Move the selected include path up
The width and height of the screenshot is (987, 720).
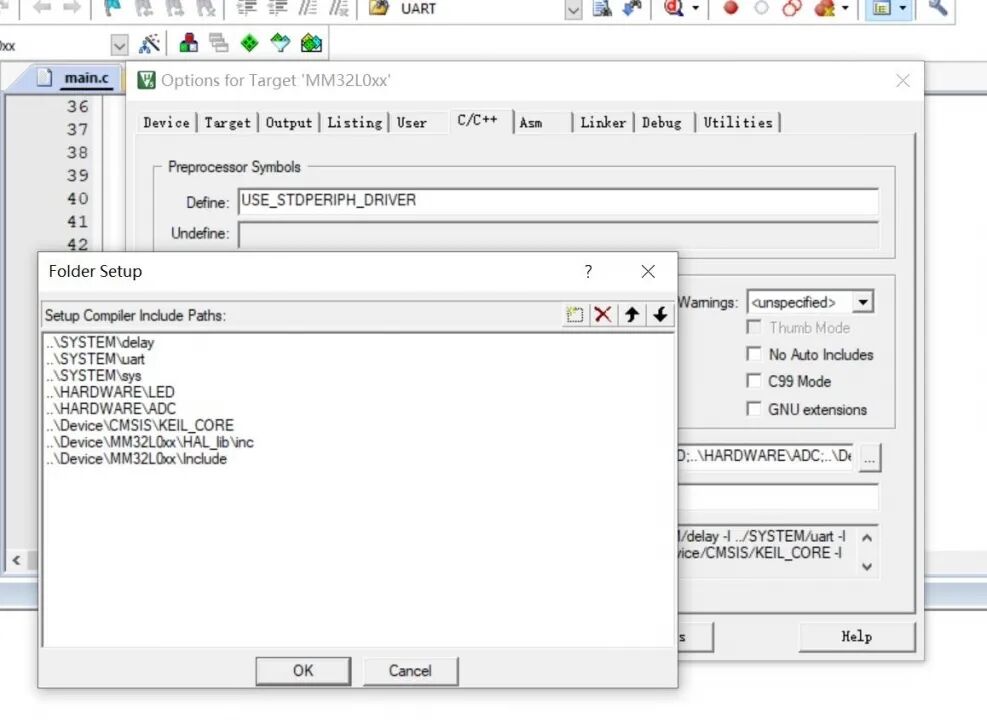[632, 314]
